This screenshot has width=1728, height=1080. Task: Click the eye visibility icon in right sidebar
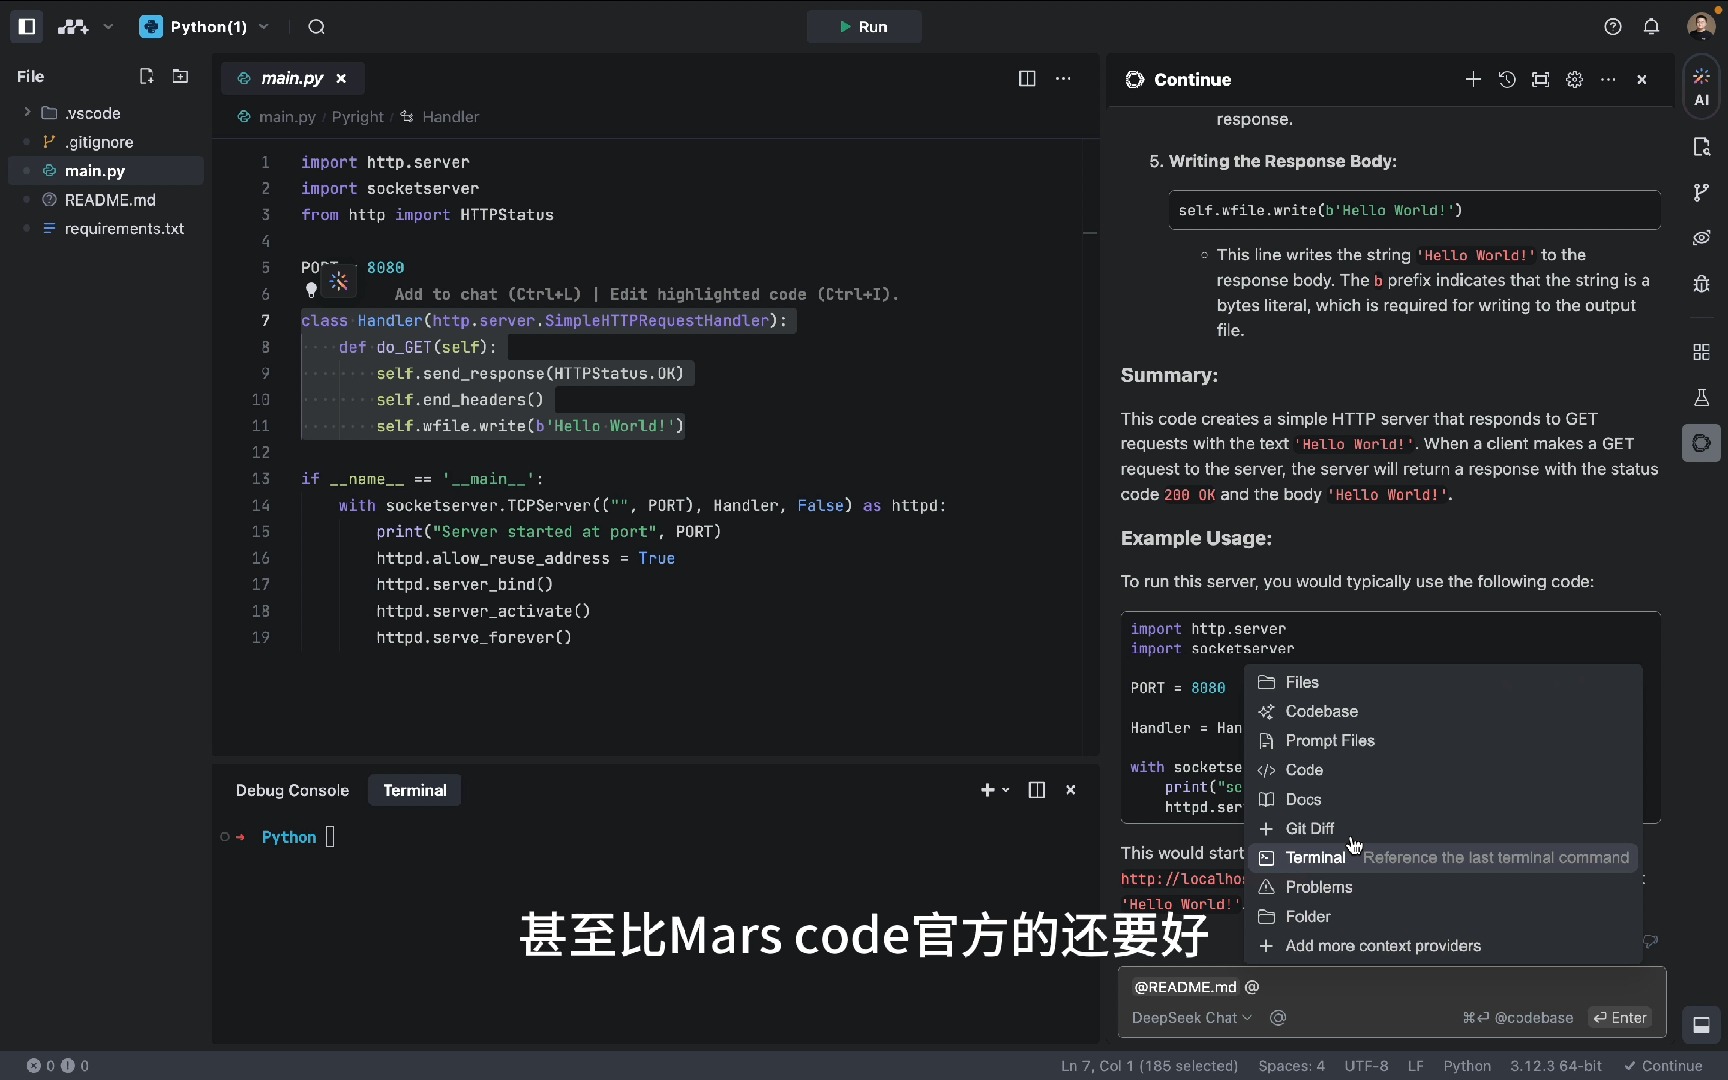[1701, 238]
